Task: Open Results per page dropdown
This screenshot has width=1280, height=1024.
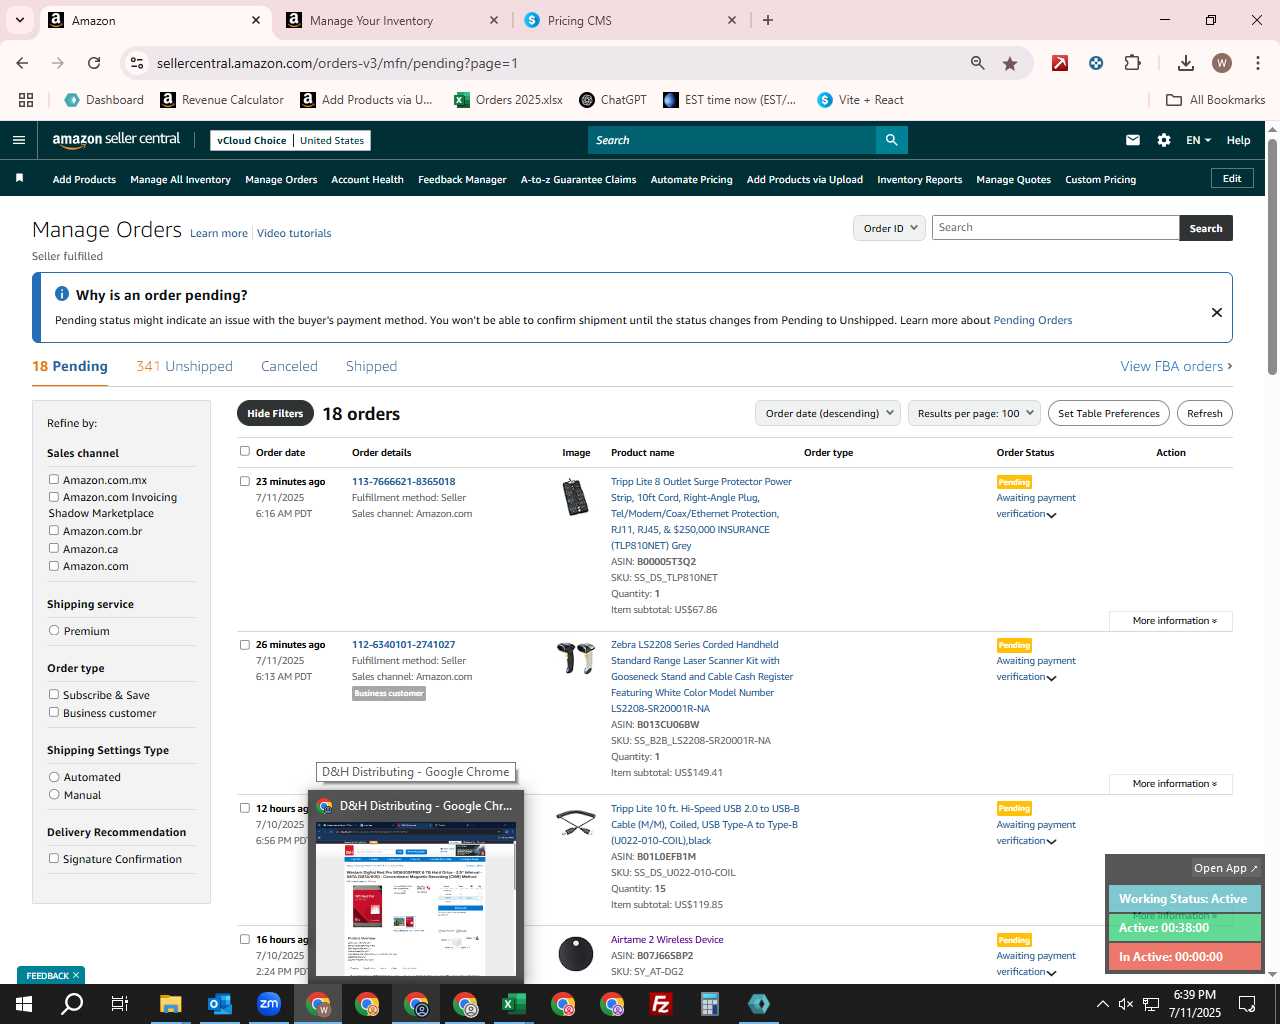Action: pos(975,413)
